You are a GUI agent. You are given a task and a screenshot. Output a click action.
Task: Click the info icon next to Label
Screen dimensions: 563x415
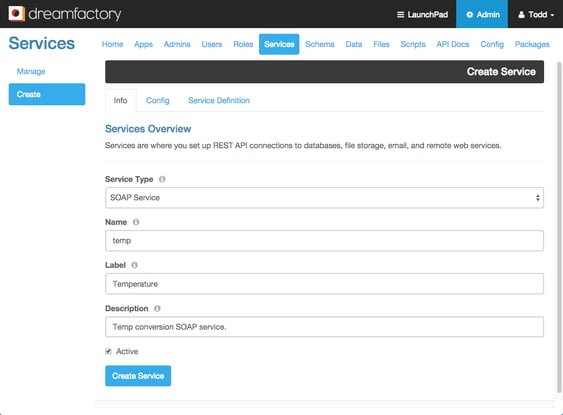click(135, 265)
